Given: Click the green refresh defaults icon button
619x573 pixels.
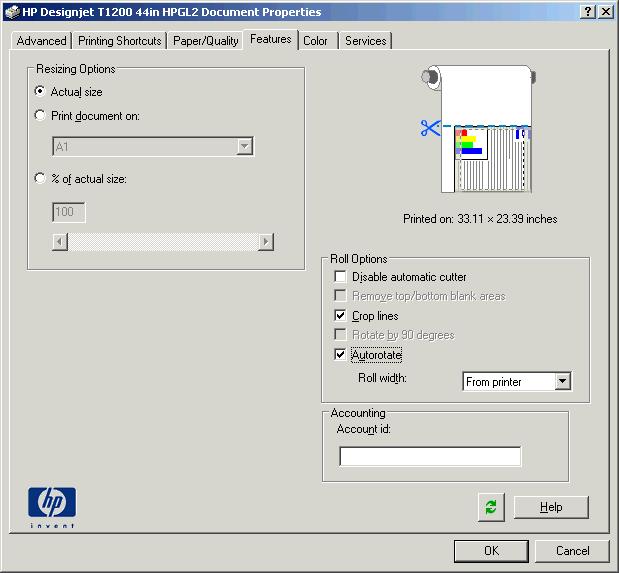Looking at the screenshot, I should tap(491, 507).
